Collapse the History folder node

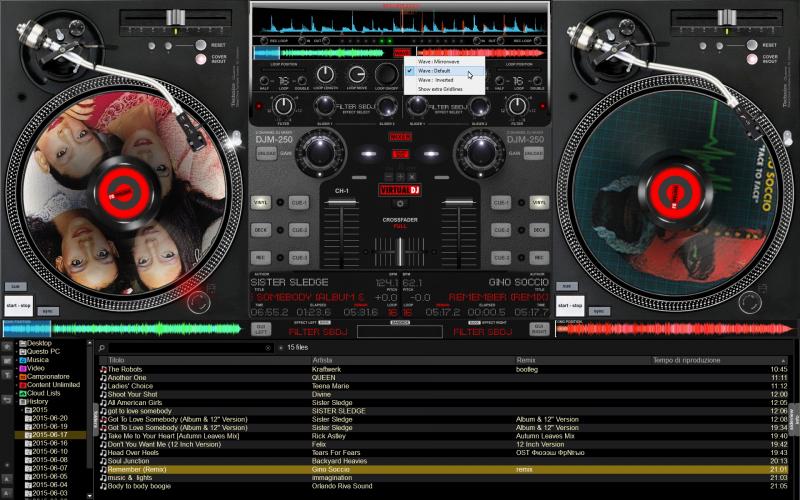[16, 402]
